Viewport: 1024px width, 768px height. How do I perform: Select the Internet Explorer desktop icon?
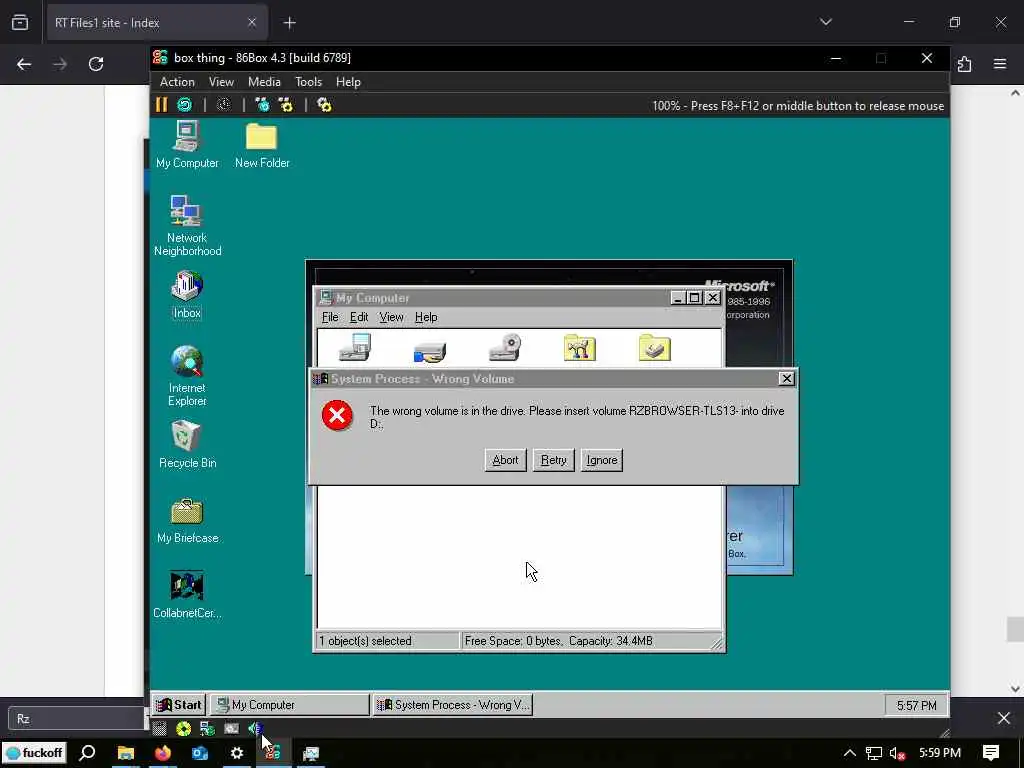click(x=187, y=376)
